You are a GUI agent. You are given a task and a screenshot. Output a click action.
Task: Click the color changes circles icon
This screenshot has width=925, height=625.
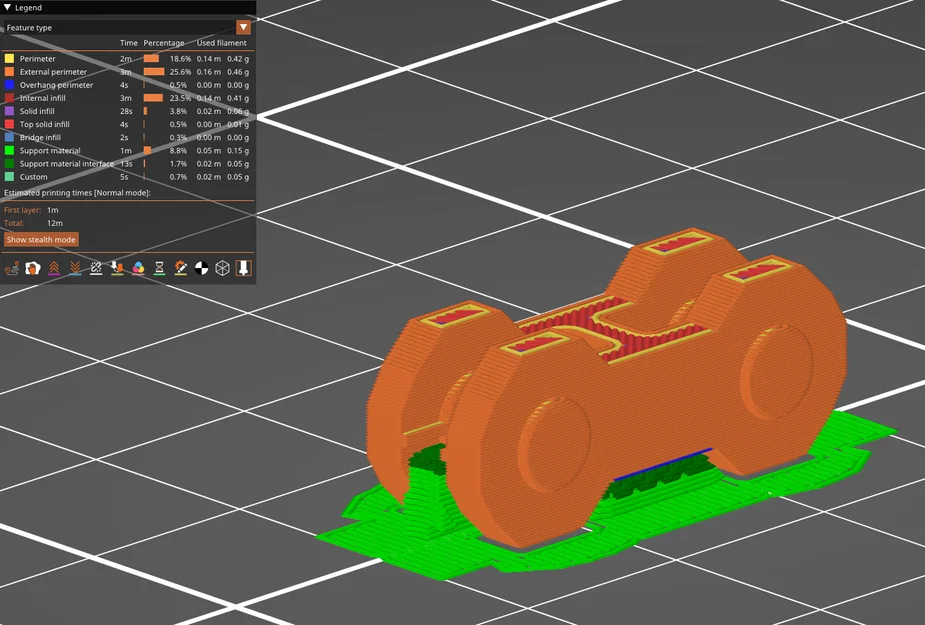(138, 269)
